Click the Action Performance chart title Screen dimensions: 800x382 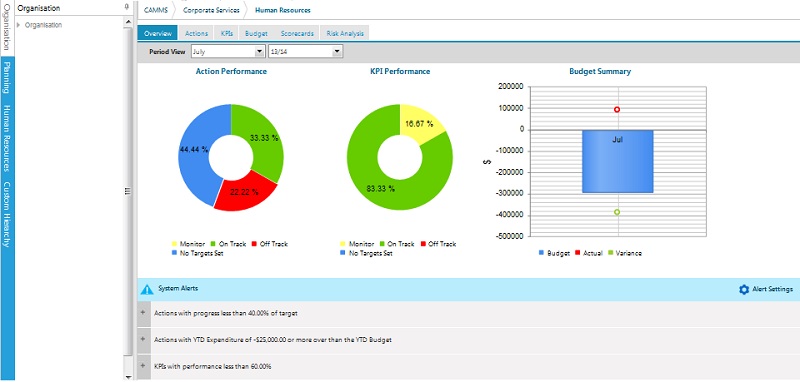pyautogui.click(x=231, y=71)
